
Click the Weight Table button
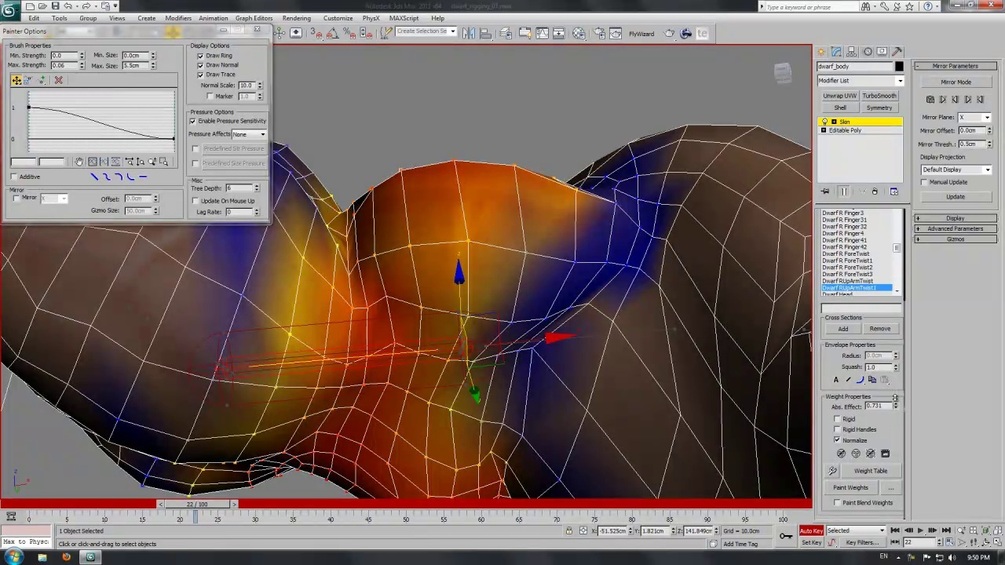point(870,471)
